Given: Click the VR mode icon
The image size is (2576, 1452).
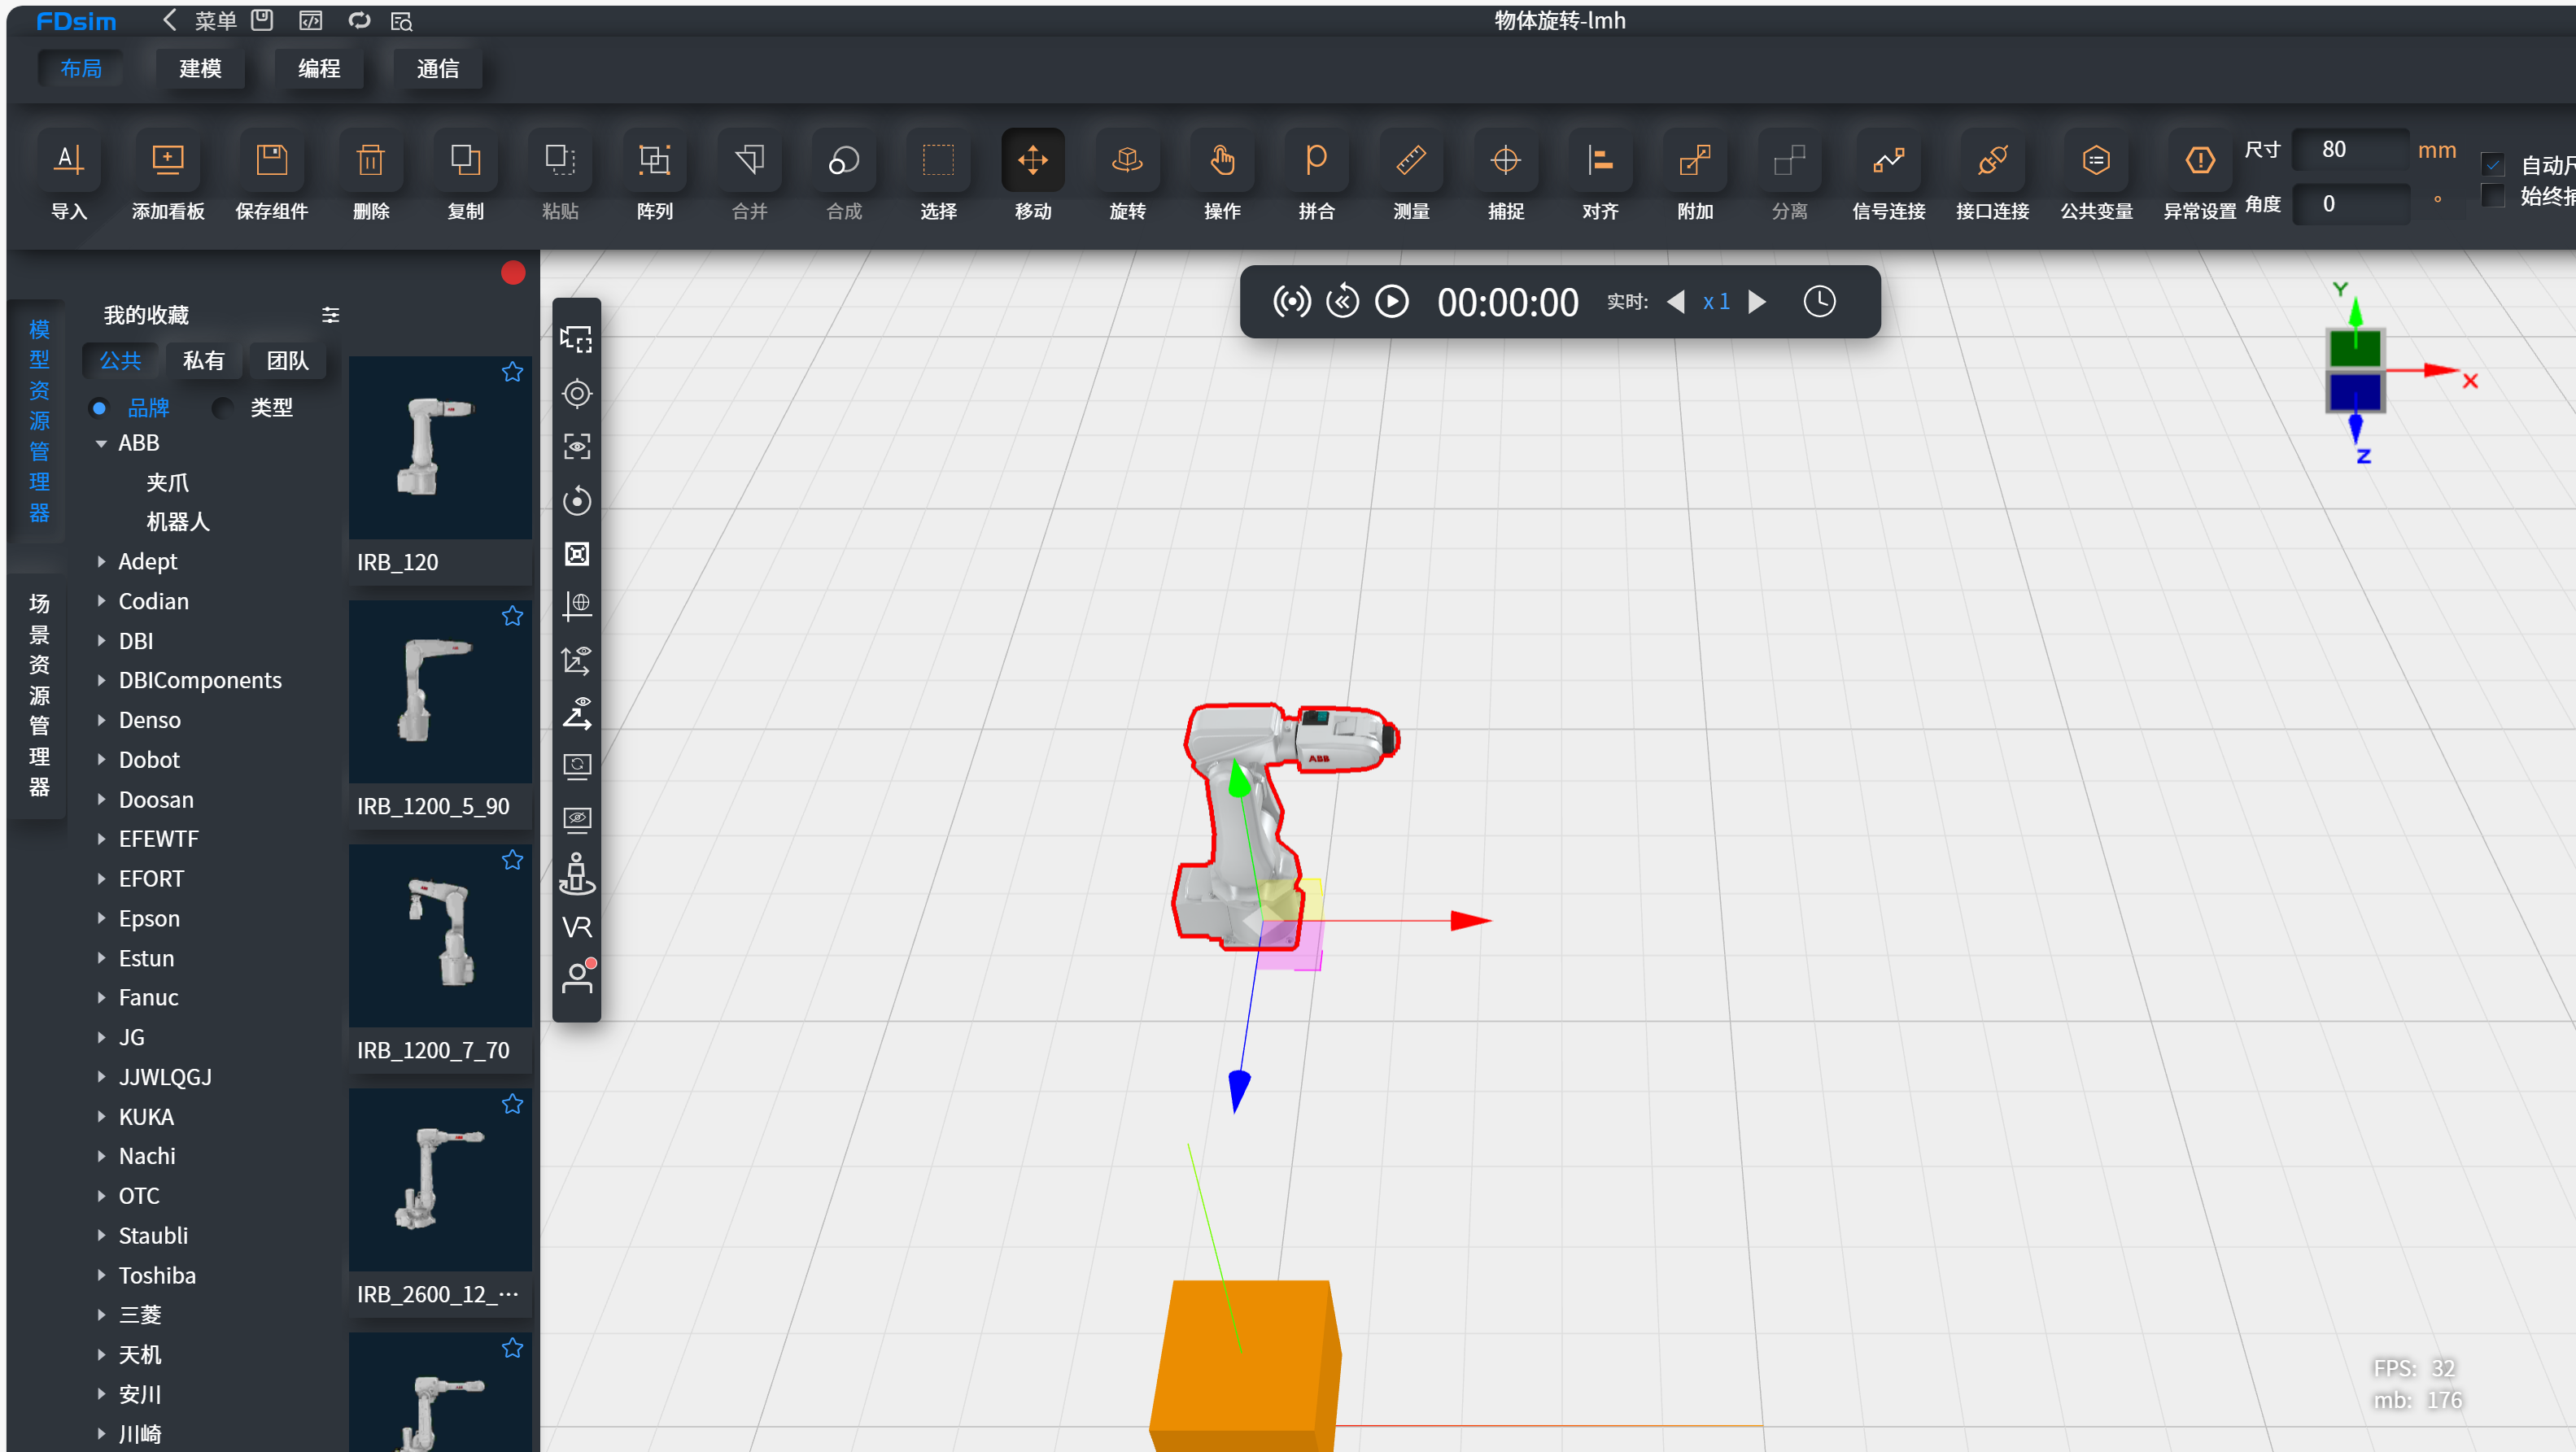Looking at the screenshot, I should pos(577,926).
